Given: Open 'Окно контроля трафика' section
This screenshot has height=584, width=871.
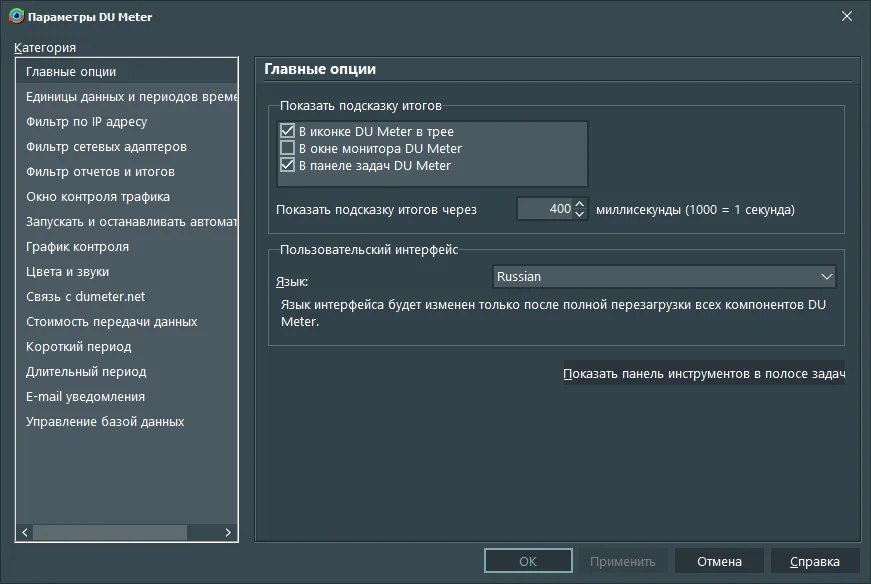Looking at the screenshot, I should pos(98,197).
